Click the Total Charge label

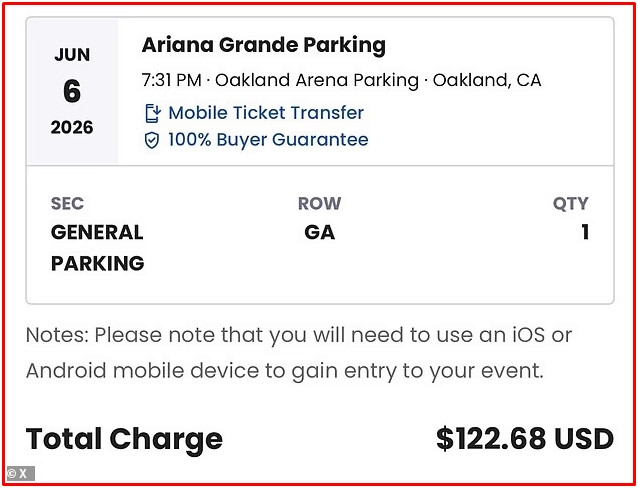tap(124, 440)
